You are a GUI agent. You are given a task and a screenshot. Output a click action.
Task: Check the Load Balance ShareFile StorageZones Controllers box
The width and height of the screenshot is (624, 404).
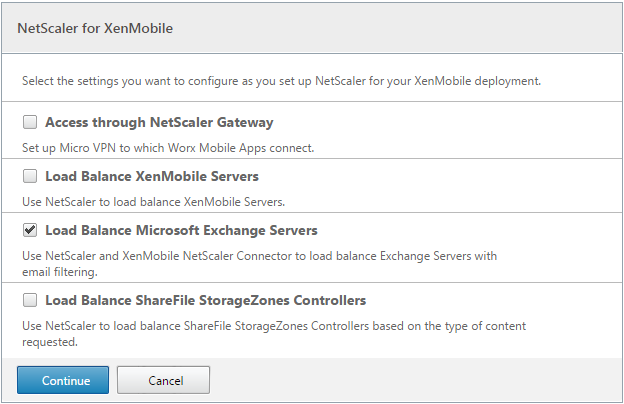coord(30,301)
